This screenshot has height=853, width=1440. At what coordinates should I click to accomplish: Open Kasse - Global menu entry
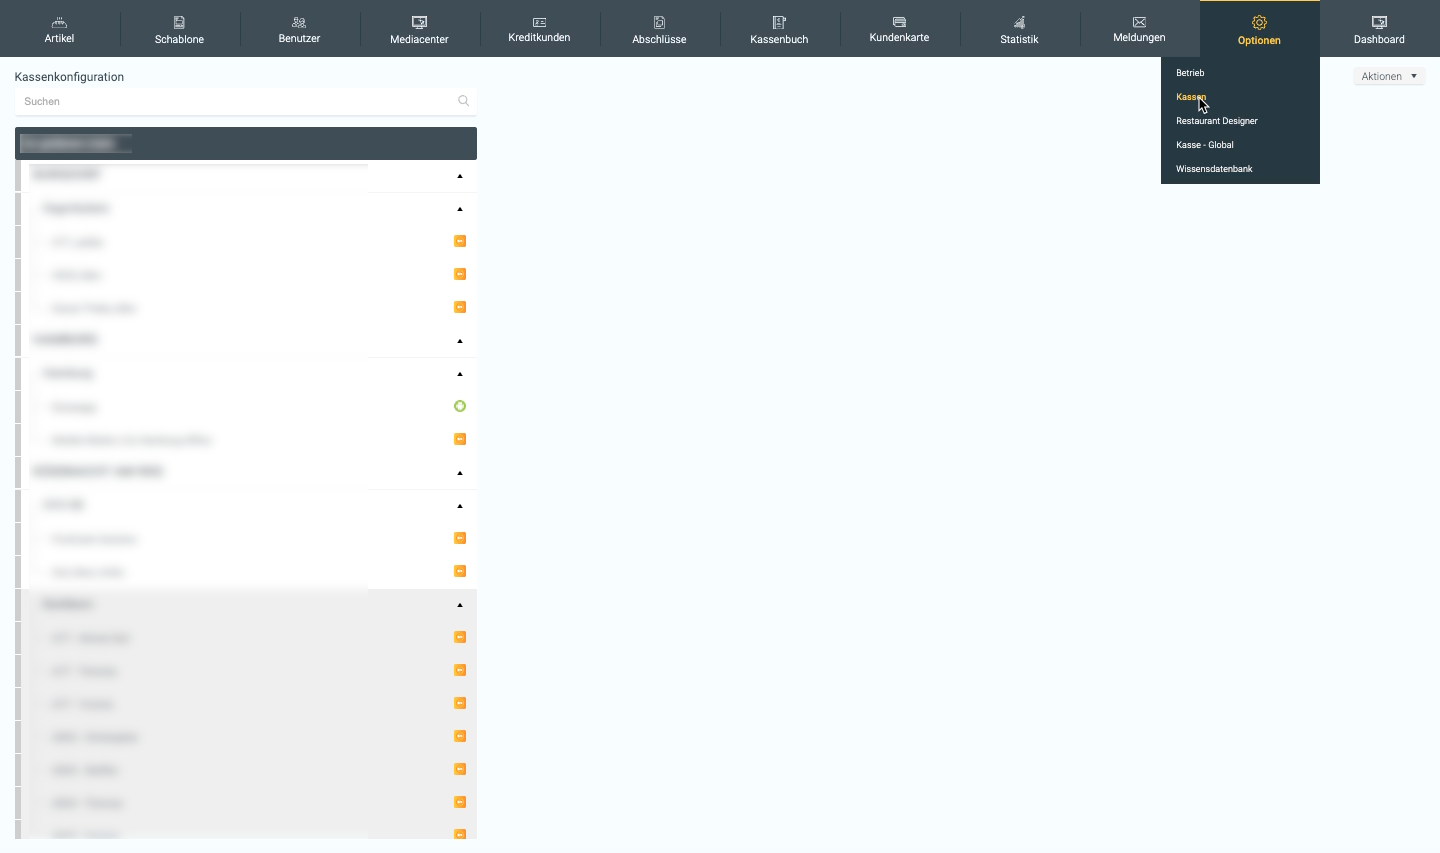tap(1205, 145)
